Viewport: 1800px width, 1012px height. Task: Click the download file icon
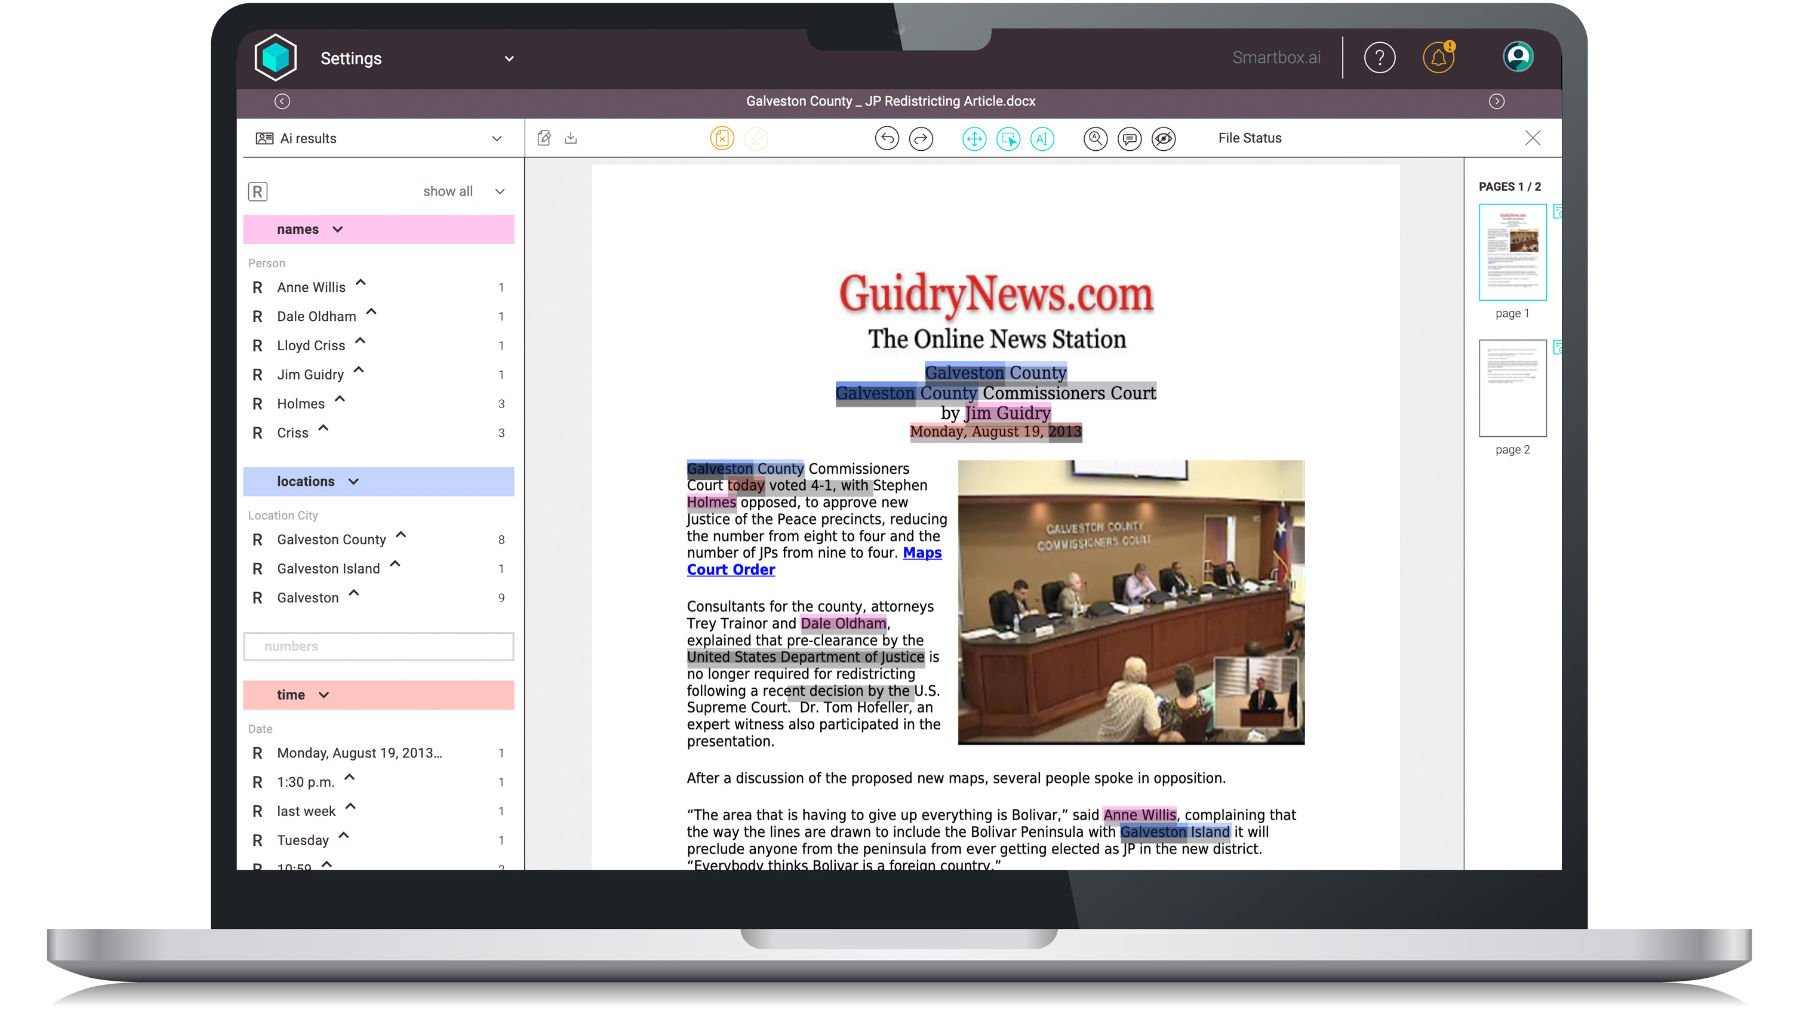click(571, 138)
